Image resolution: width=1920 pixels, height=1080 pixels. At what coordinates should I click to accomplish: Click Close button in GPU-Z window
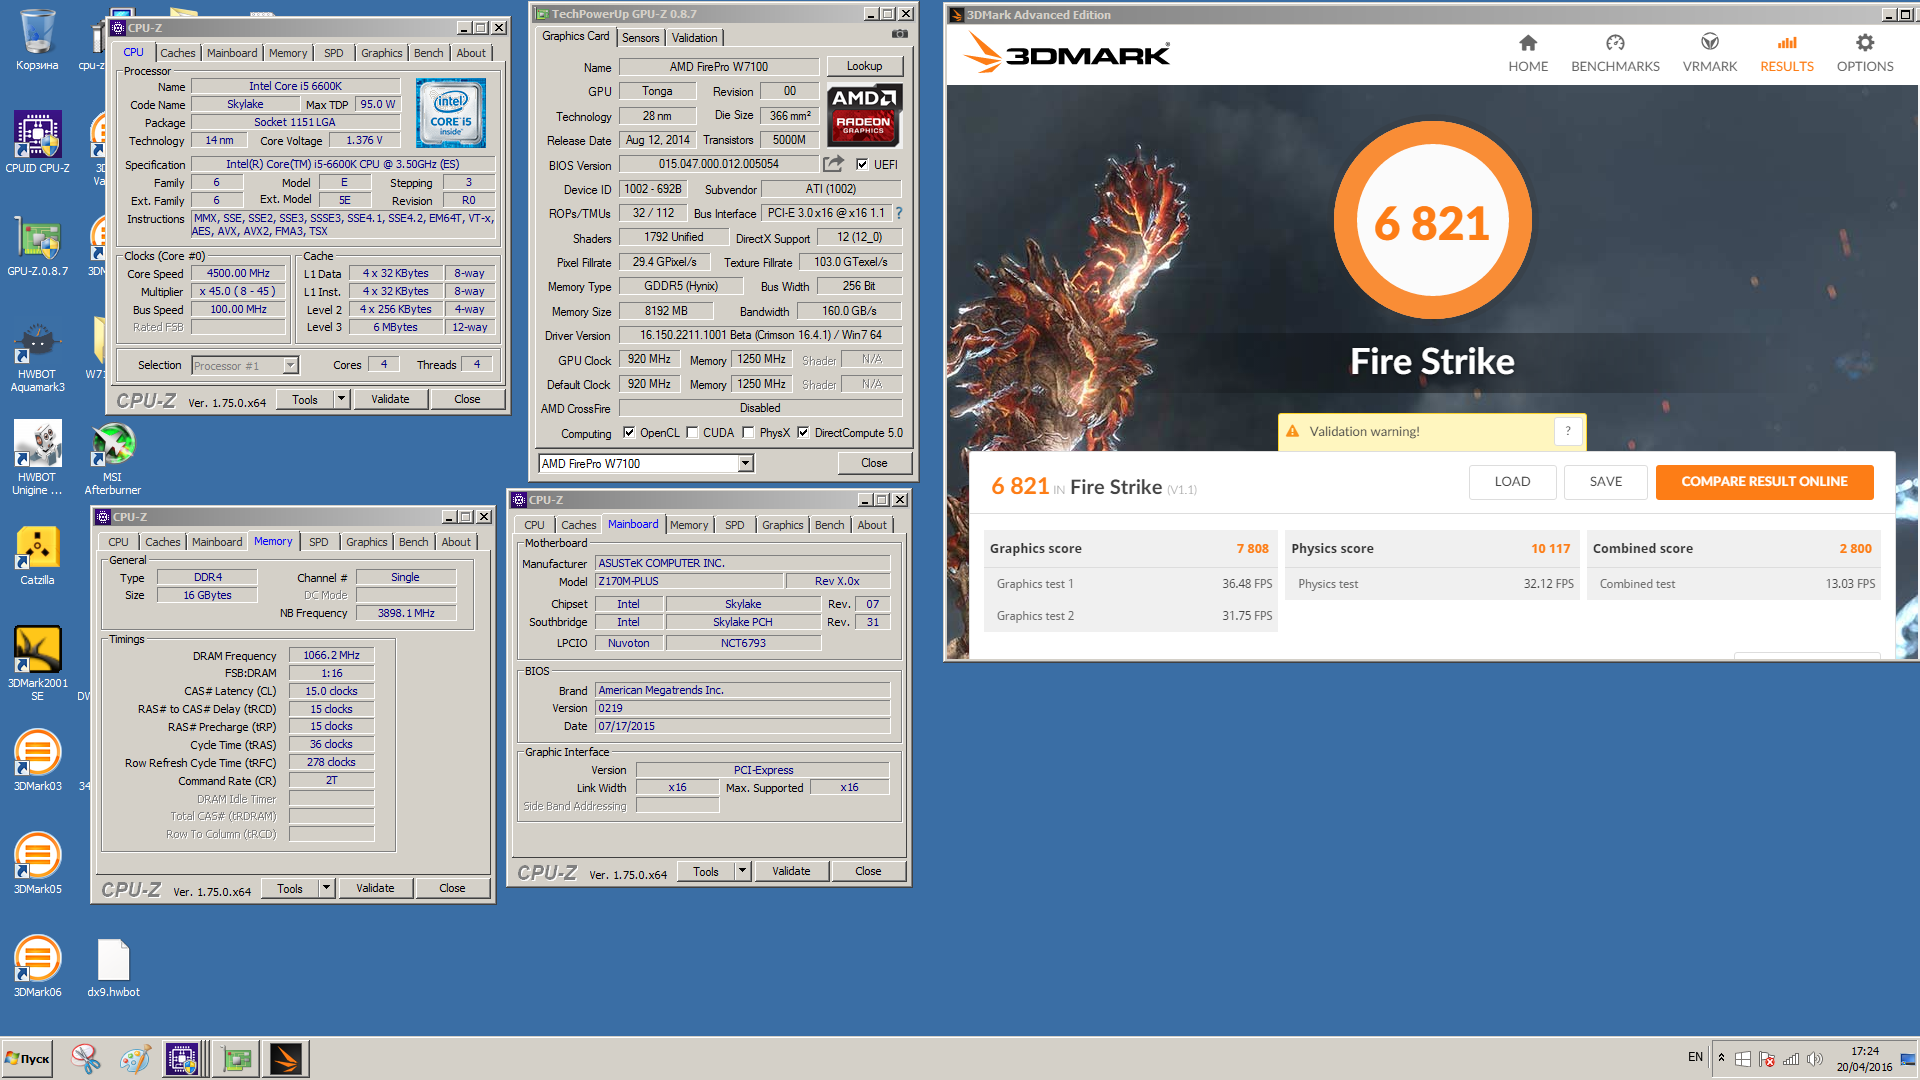point(874,463)
